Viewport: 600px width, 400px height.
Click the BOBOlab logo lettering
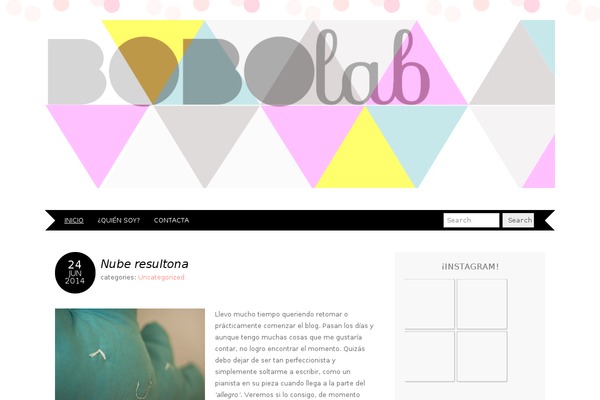(x=238, y=69)
